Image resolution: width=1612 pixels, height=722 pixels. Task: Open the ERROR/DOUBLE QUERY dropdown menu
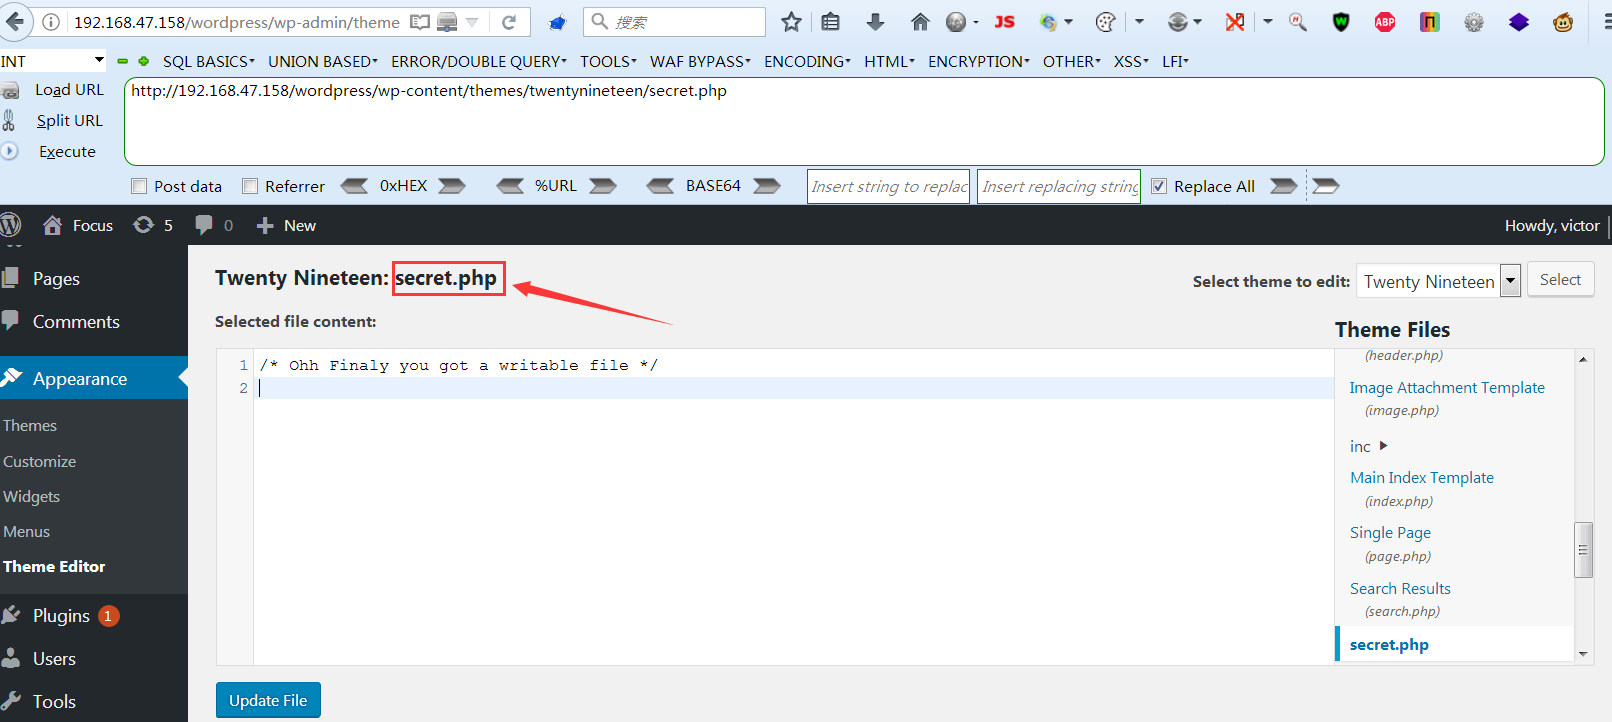pos(478,61)
